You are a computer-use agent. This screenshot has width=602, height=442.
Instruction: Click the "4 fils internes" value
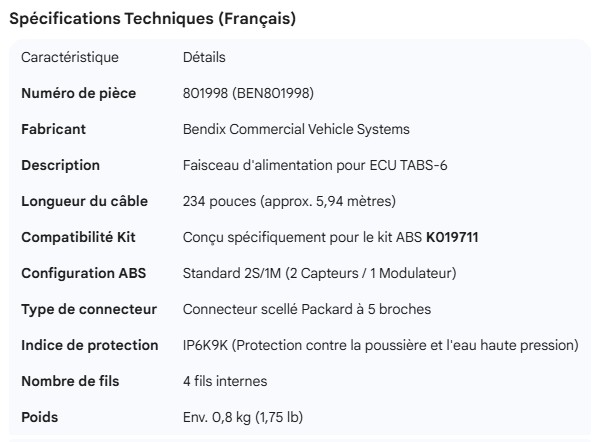click(x=225, y=381)
